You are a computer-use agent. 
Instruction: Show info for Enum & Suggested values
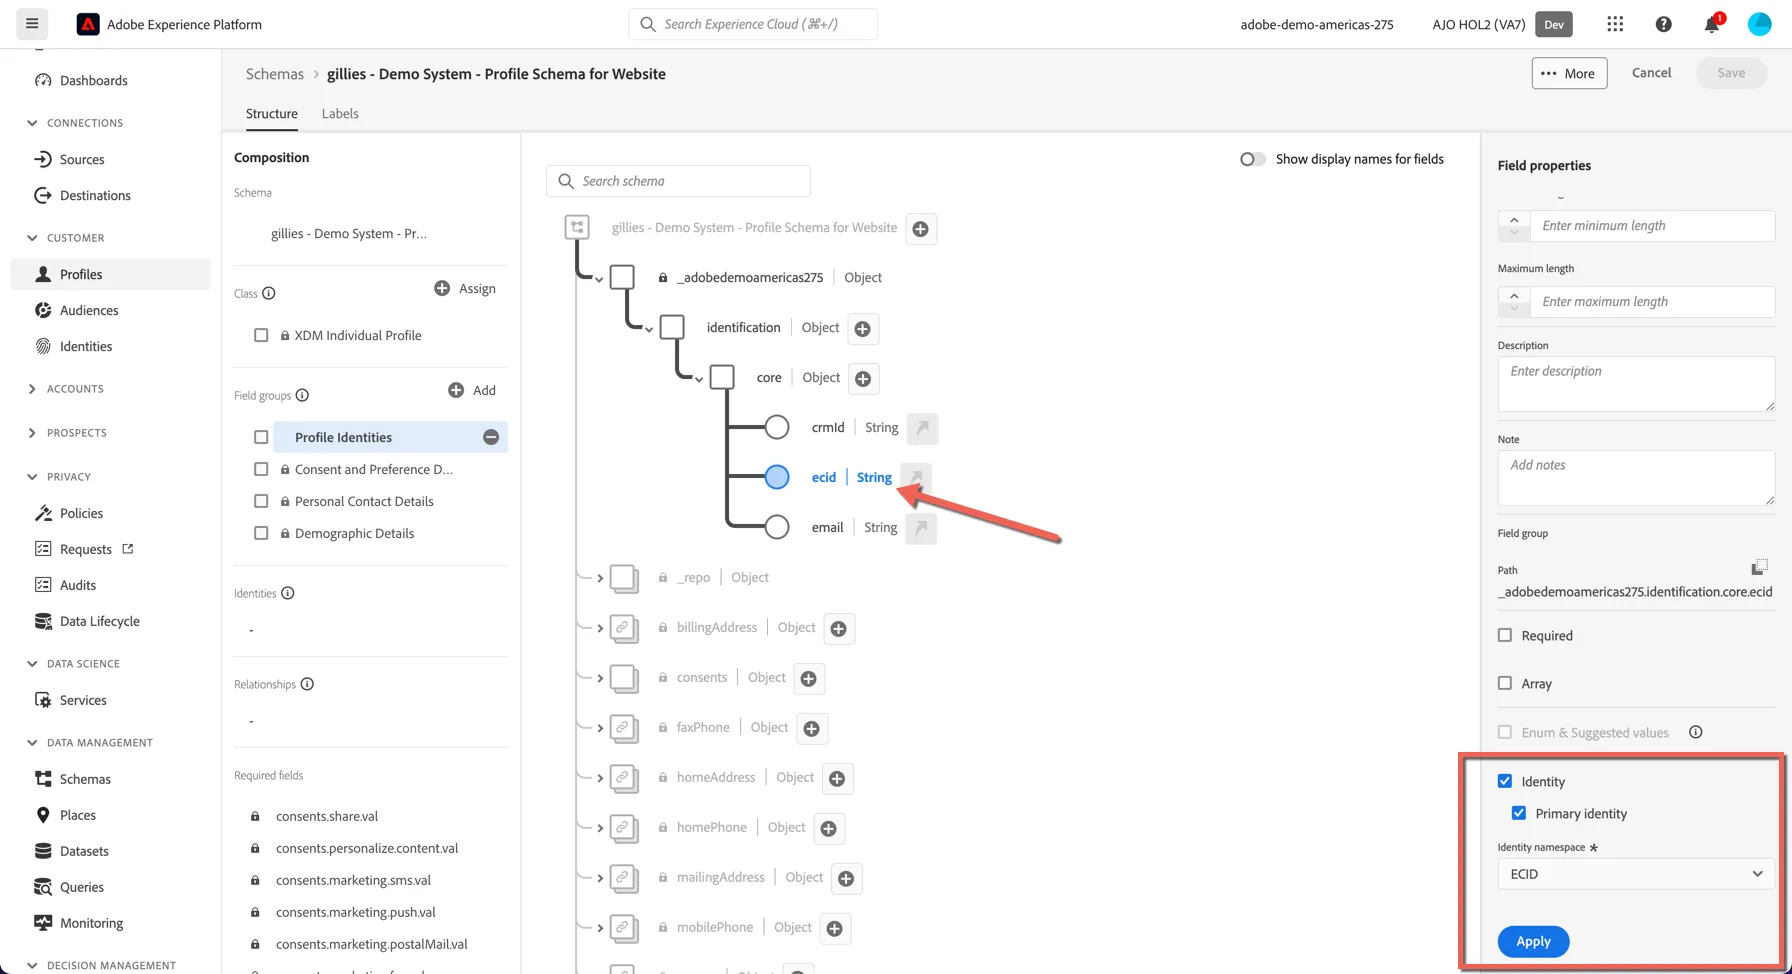1696,732
